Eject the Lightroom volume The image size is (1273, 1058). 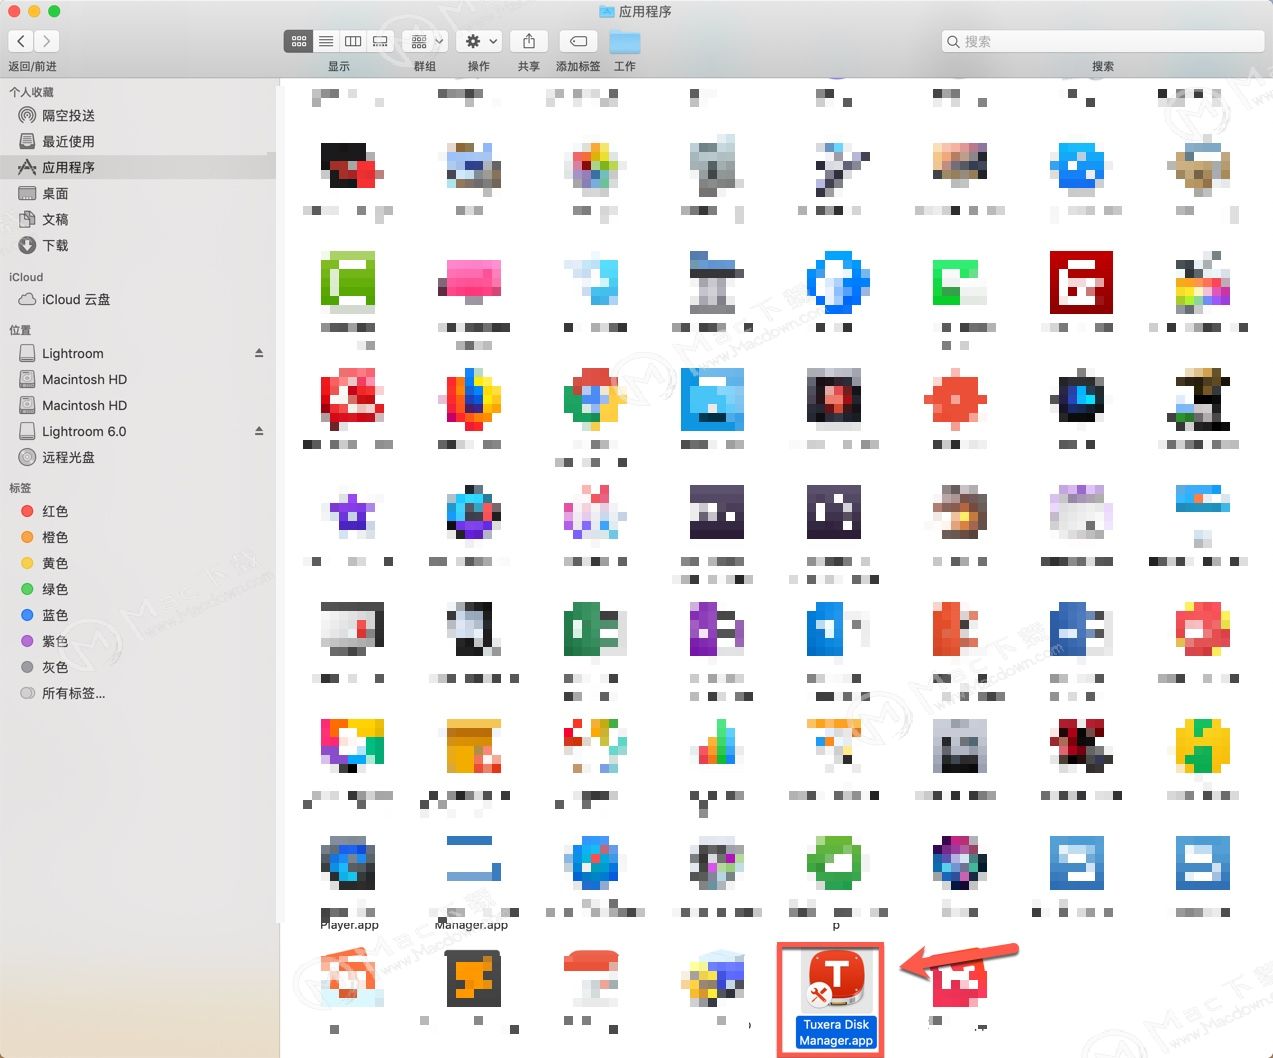pyautogui.click(x=259, y=353)
